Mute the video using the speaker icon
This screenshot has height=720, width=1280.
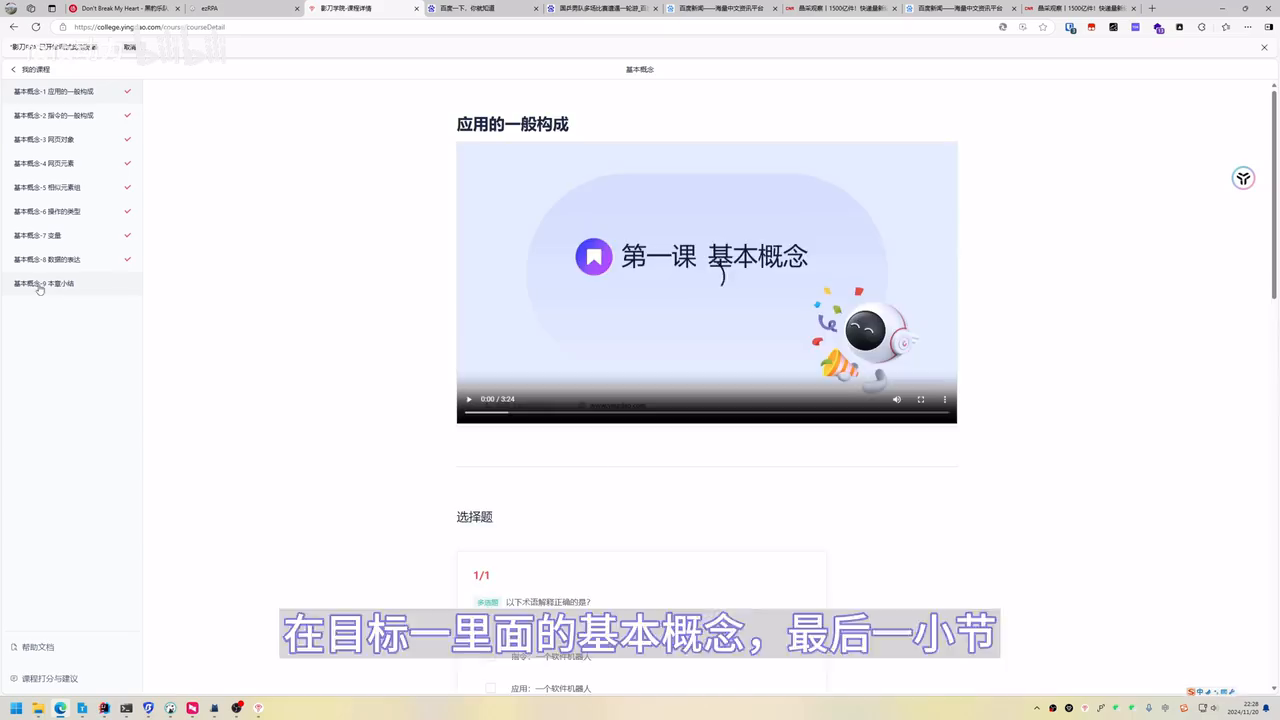[896, 399]
